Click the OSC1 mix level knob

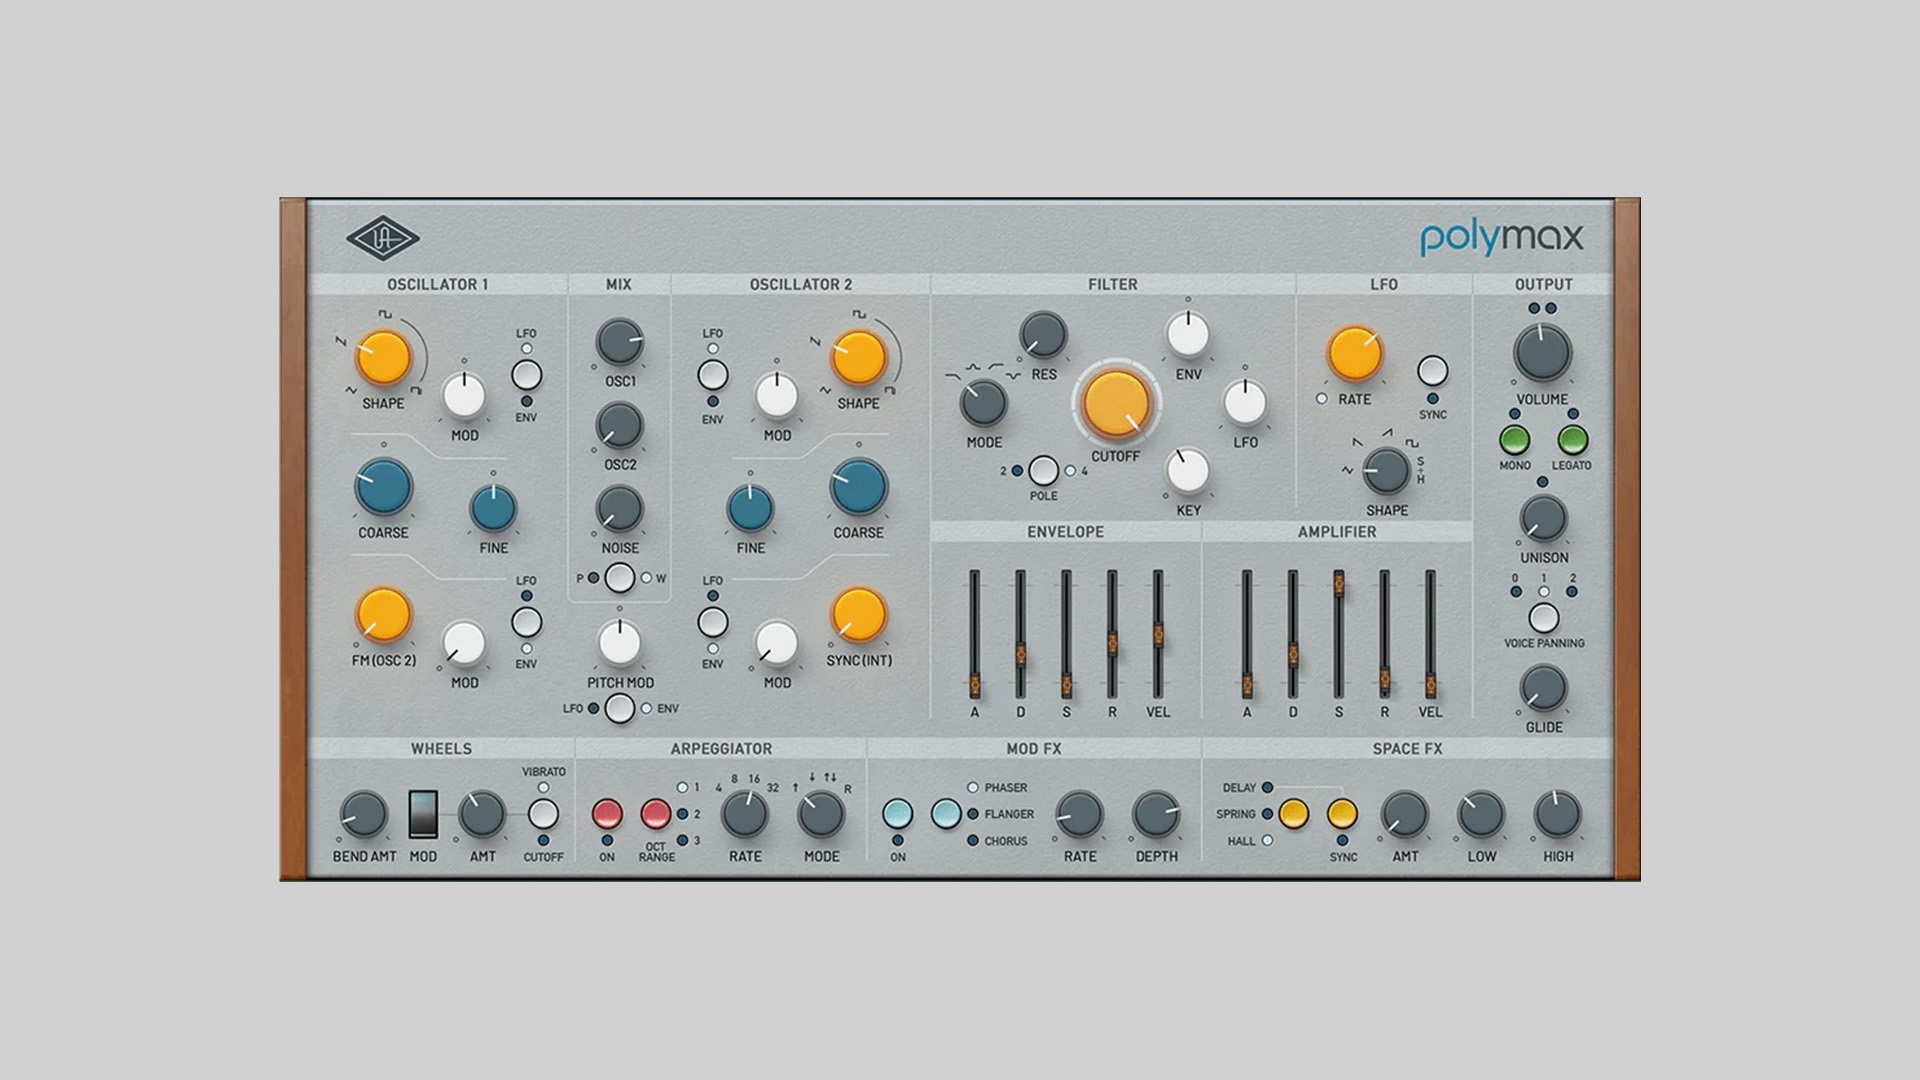pyautogui.click(x=620, y=342)
